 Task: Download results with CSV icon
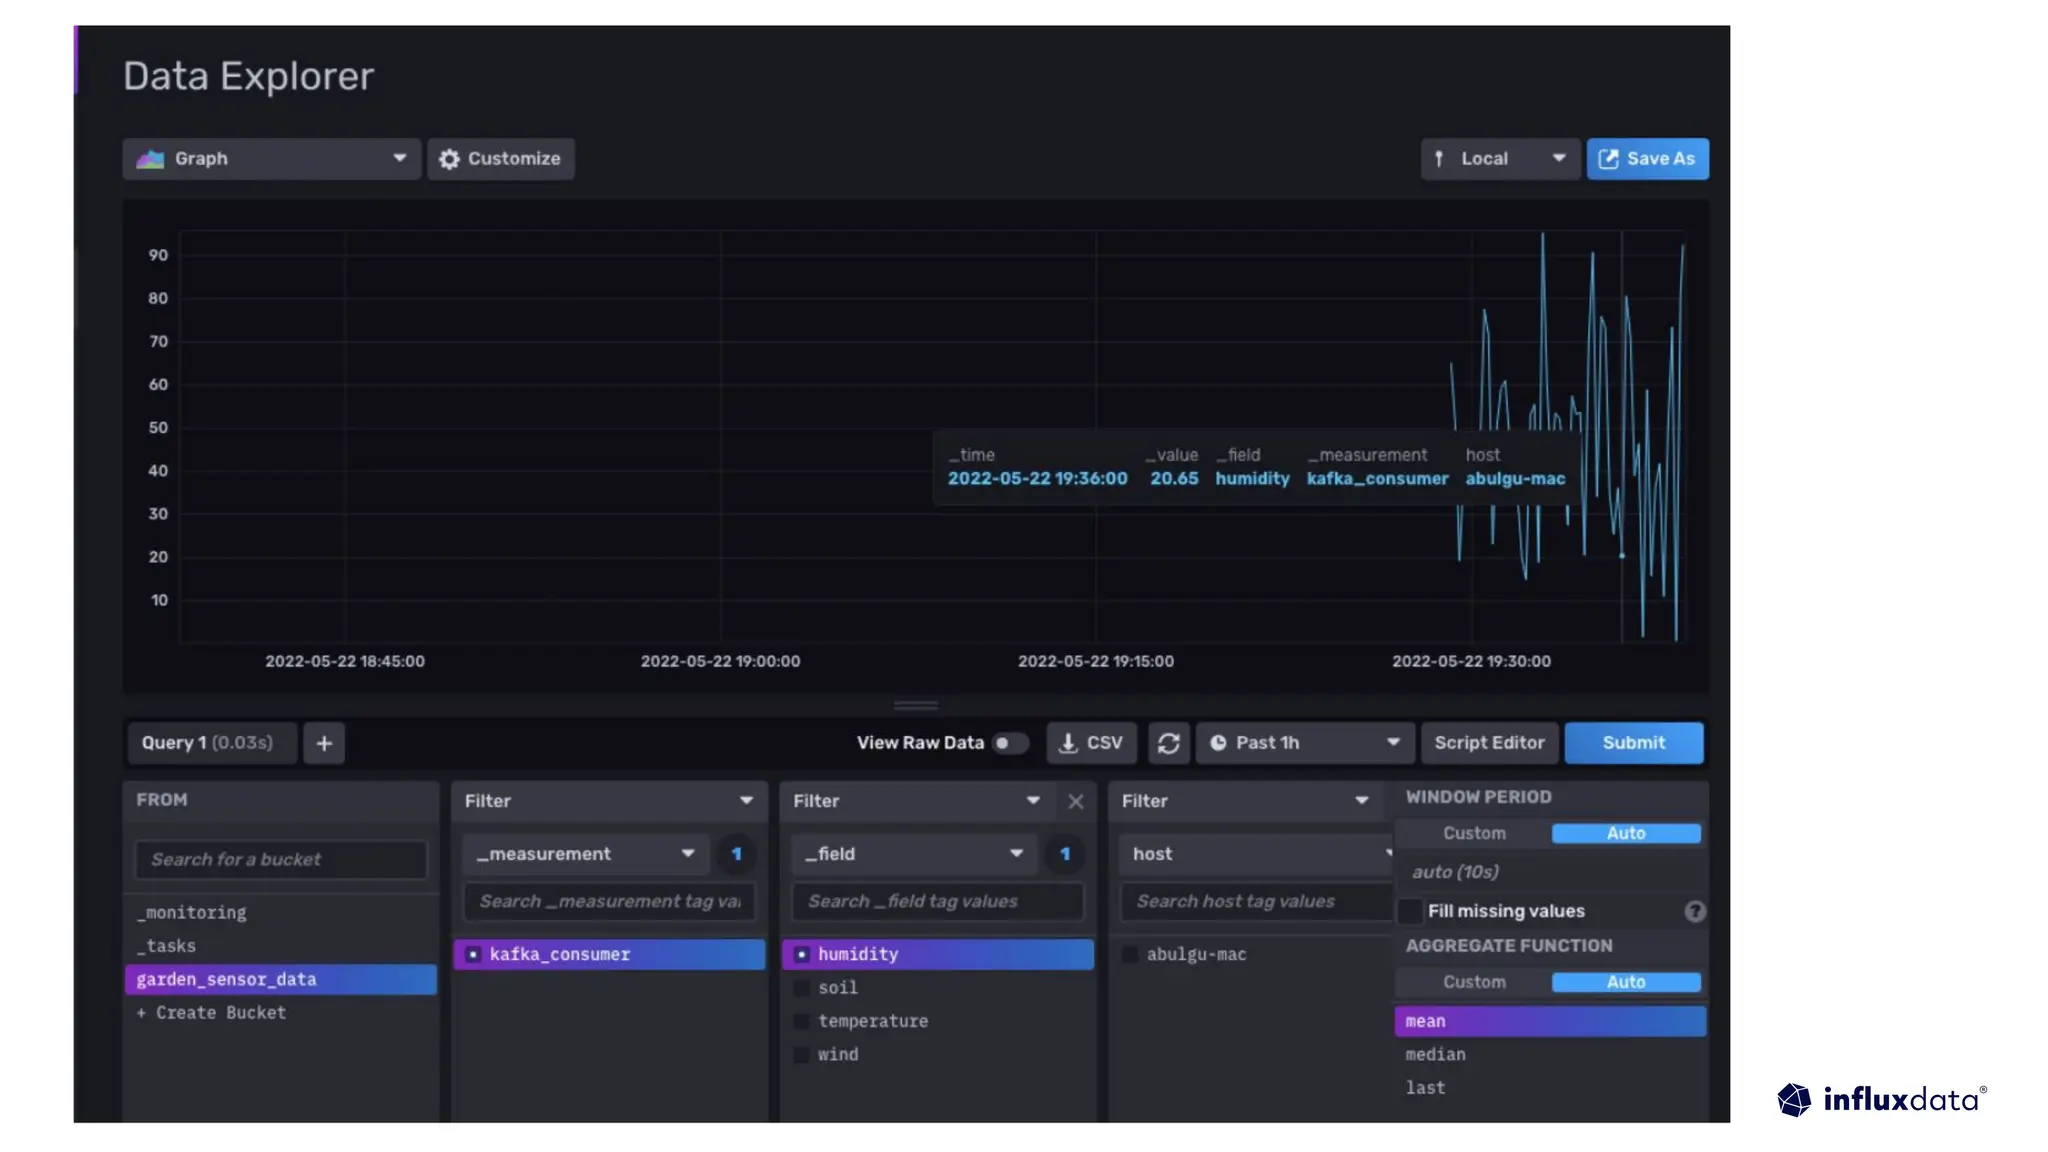(x=1068, y=743)
